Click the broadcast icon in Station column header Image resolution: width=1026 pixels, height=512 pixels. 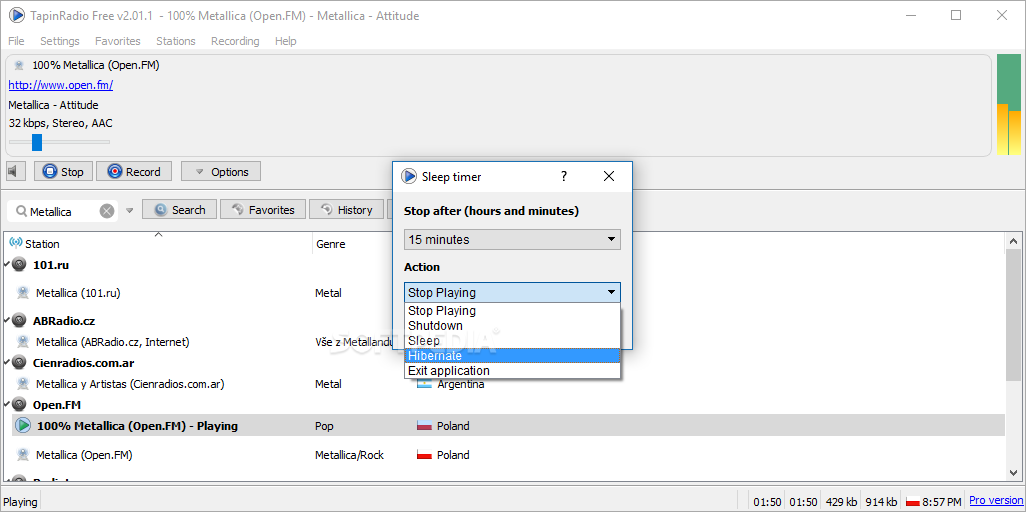point(16,244)
